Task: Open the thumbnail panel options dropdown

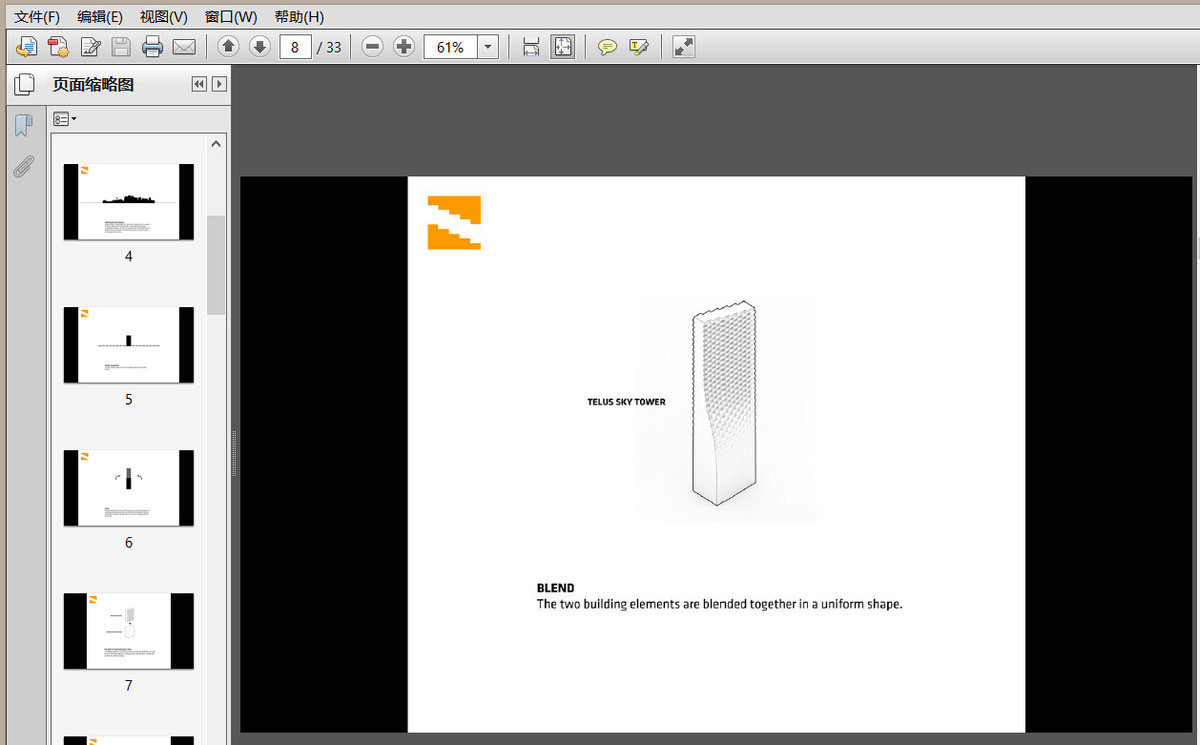Action: coord(65,119)
